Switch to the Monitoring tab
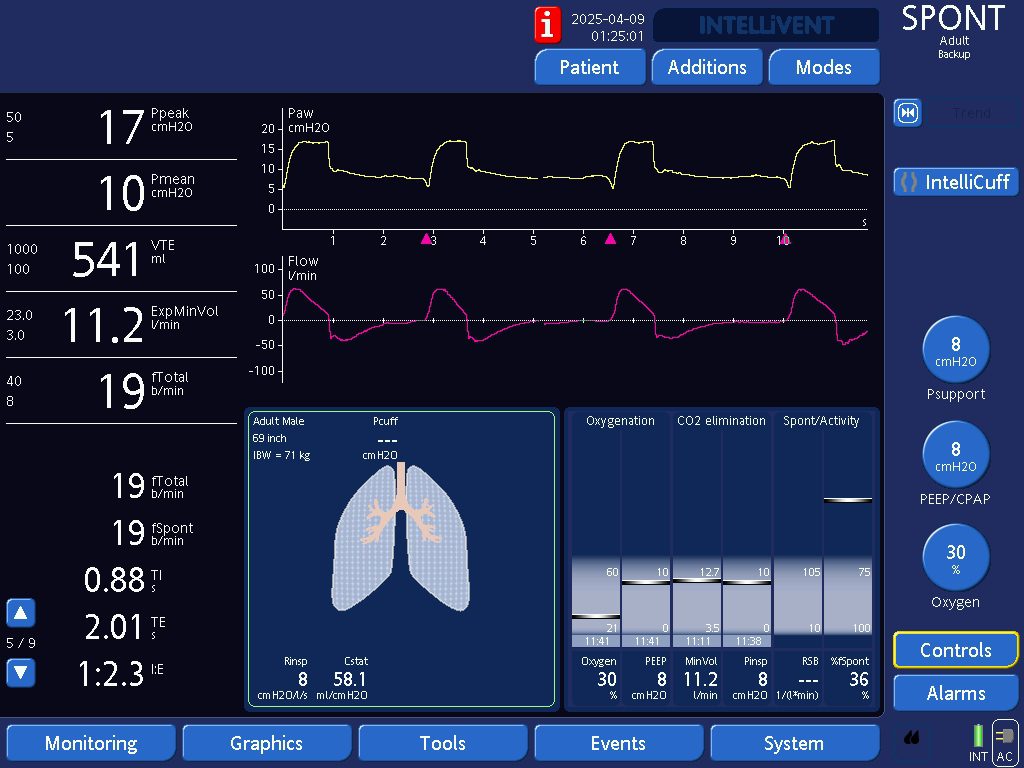Screen dimensions: 1024x768 [91, 743]
